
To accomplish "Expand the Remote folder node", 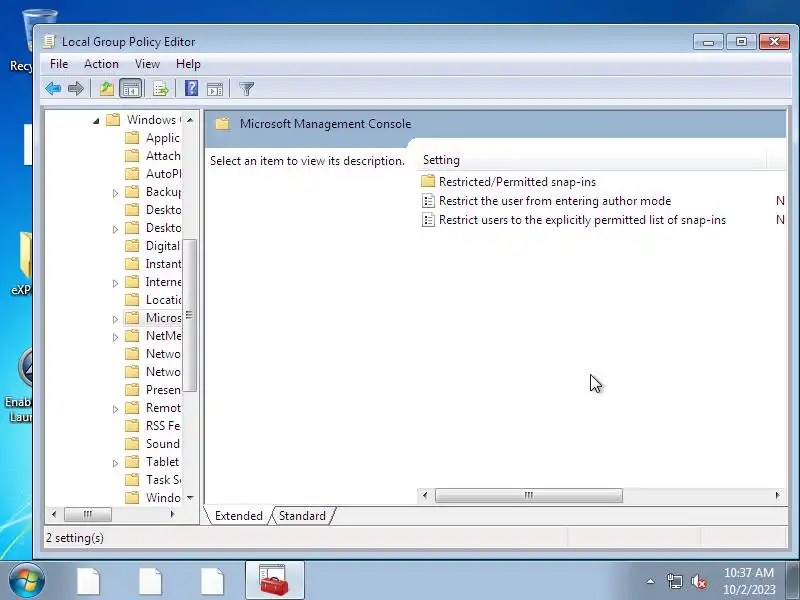I will [x=115, y=409].
